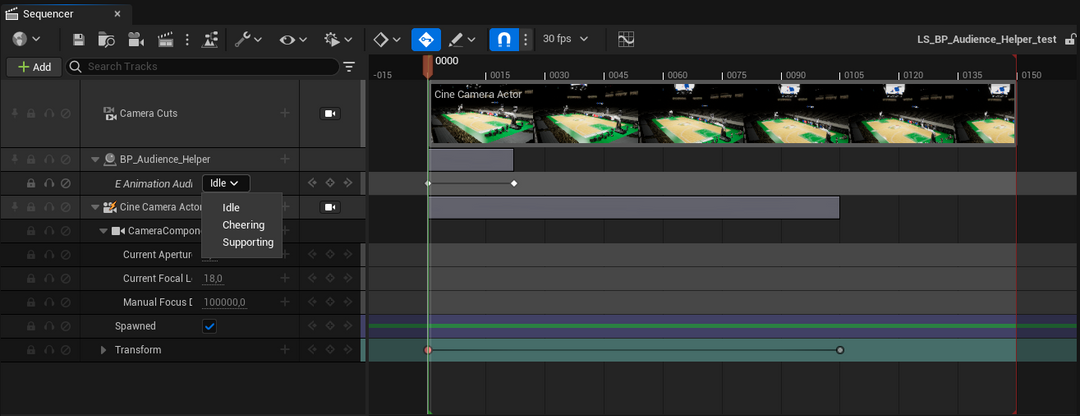Add section to Camera Cuts with plus
The height and width of the screenshot is (416, 1080).
(x=284, y=113)
